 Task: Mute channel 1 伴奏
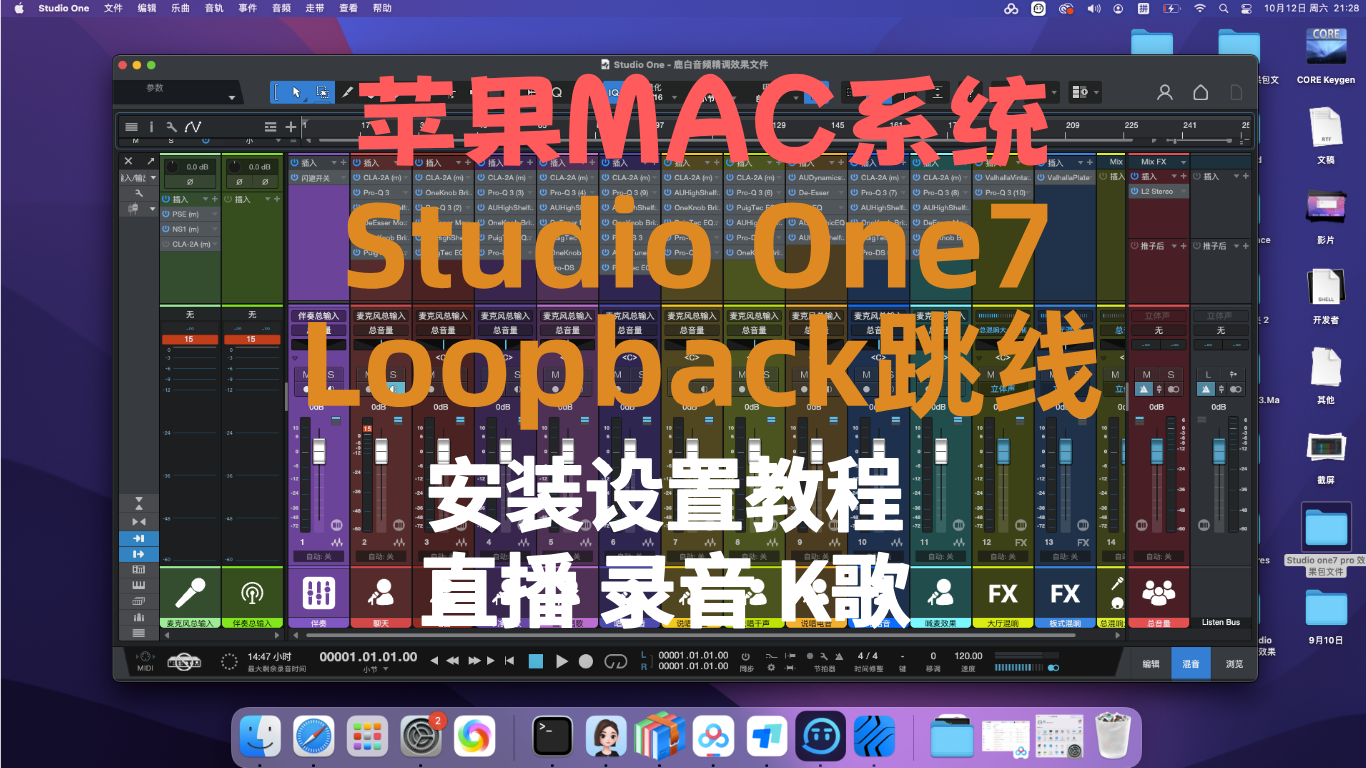[306, 374]
